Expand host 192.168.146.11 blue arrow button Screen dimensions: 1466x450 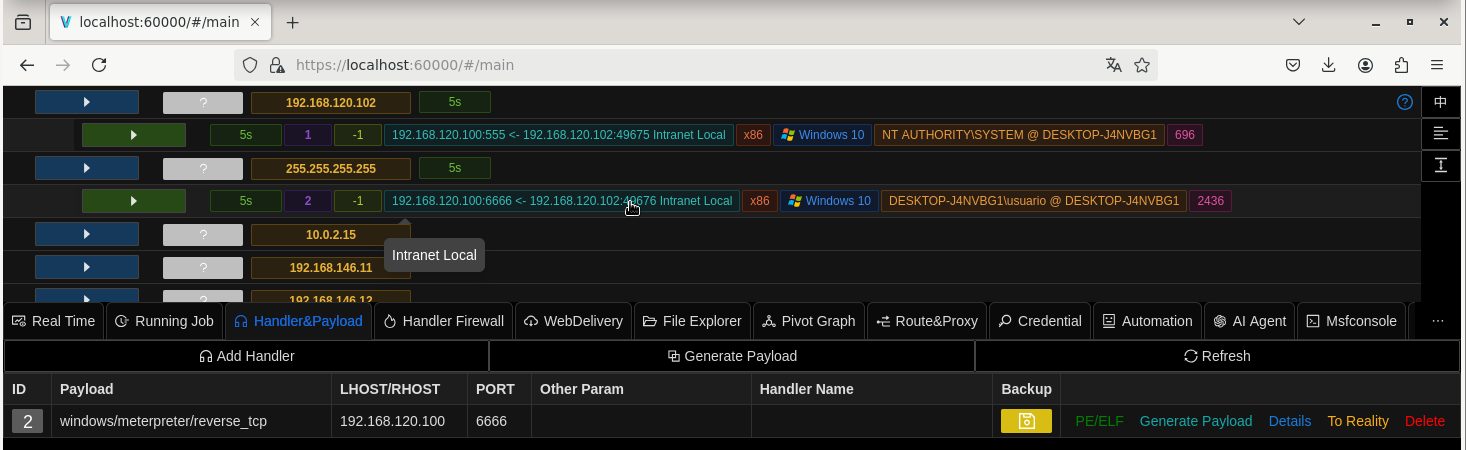coord(87,268)
